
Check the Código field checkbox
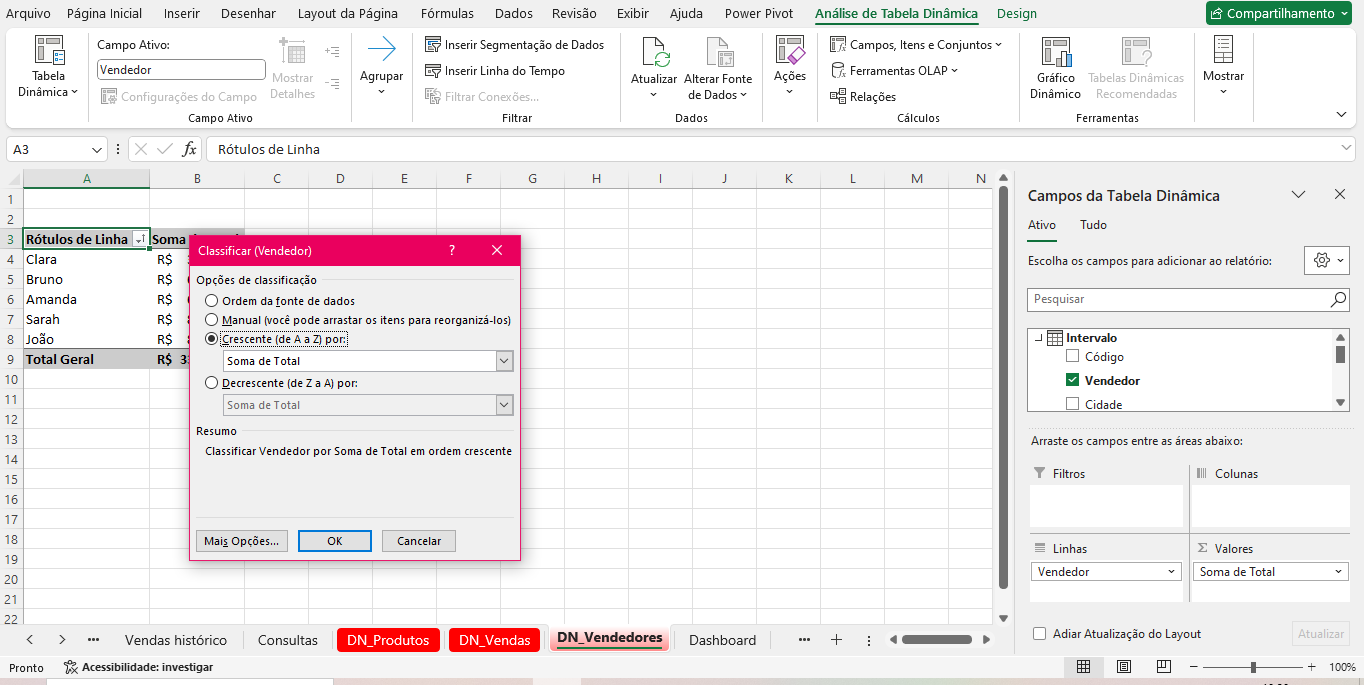coord(1073,356)
